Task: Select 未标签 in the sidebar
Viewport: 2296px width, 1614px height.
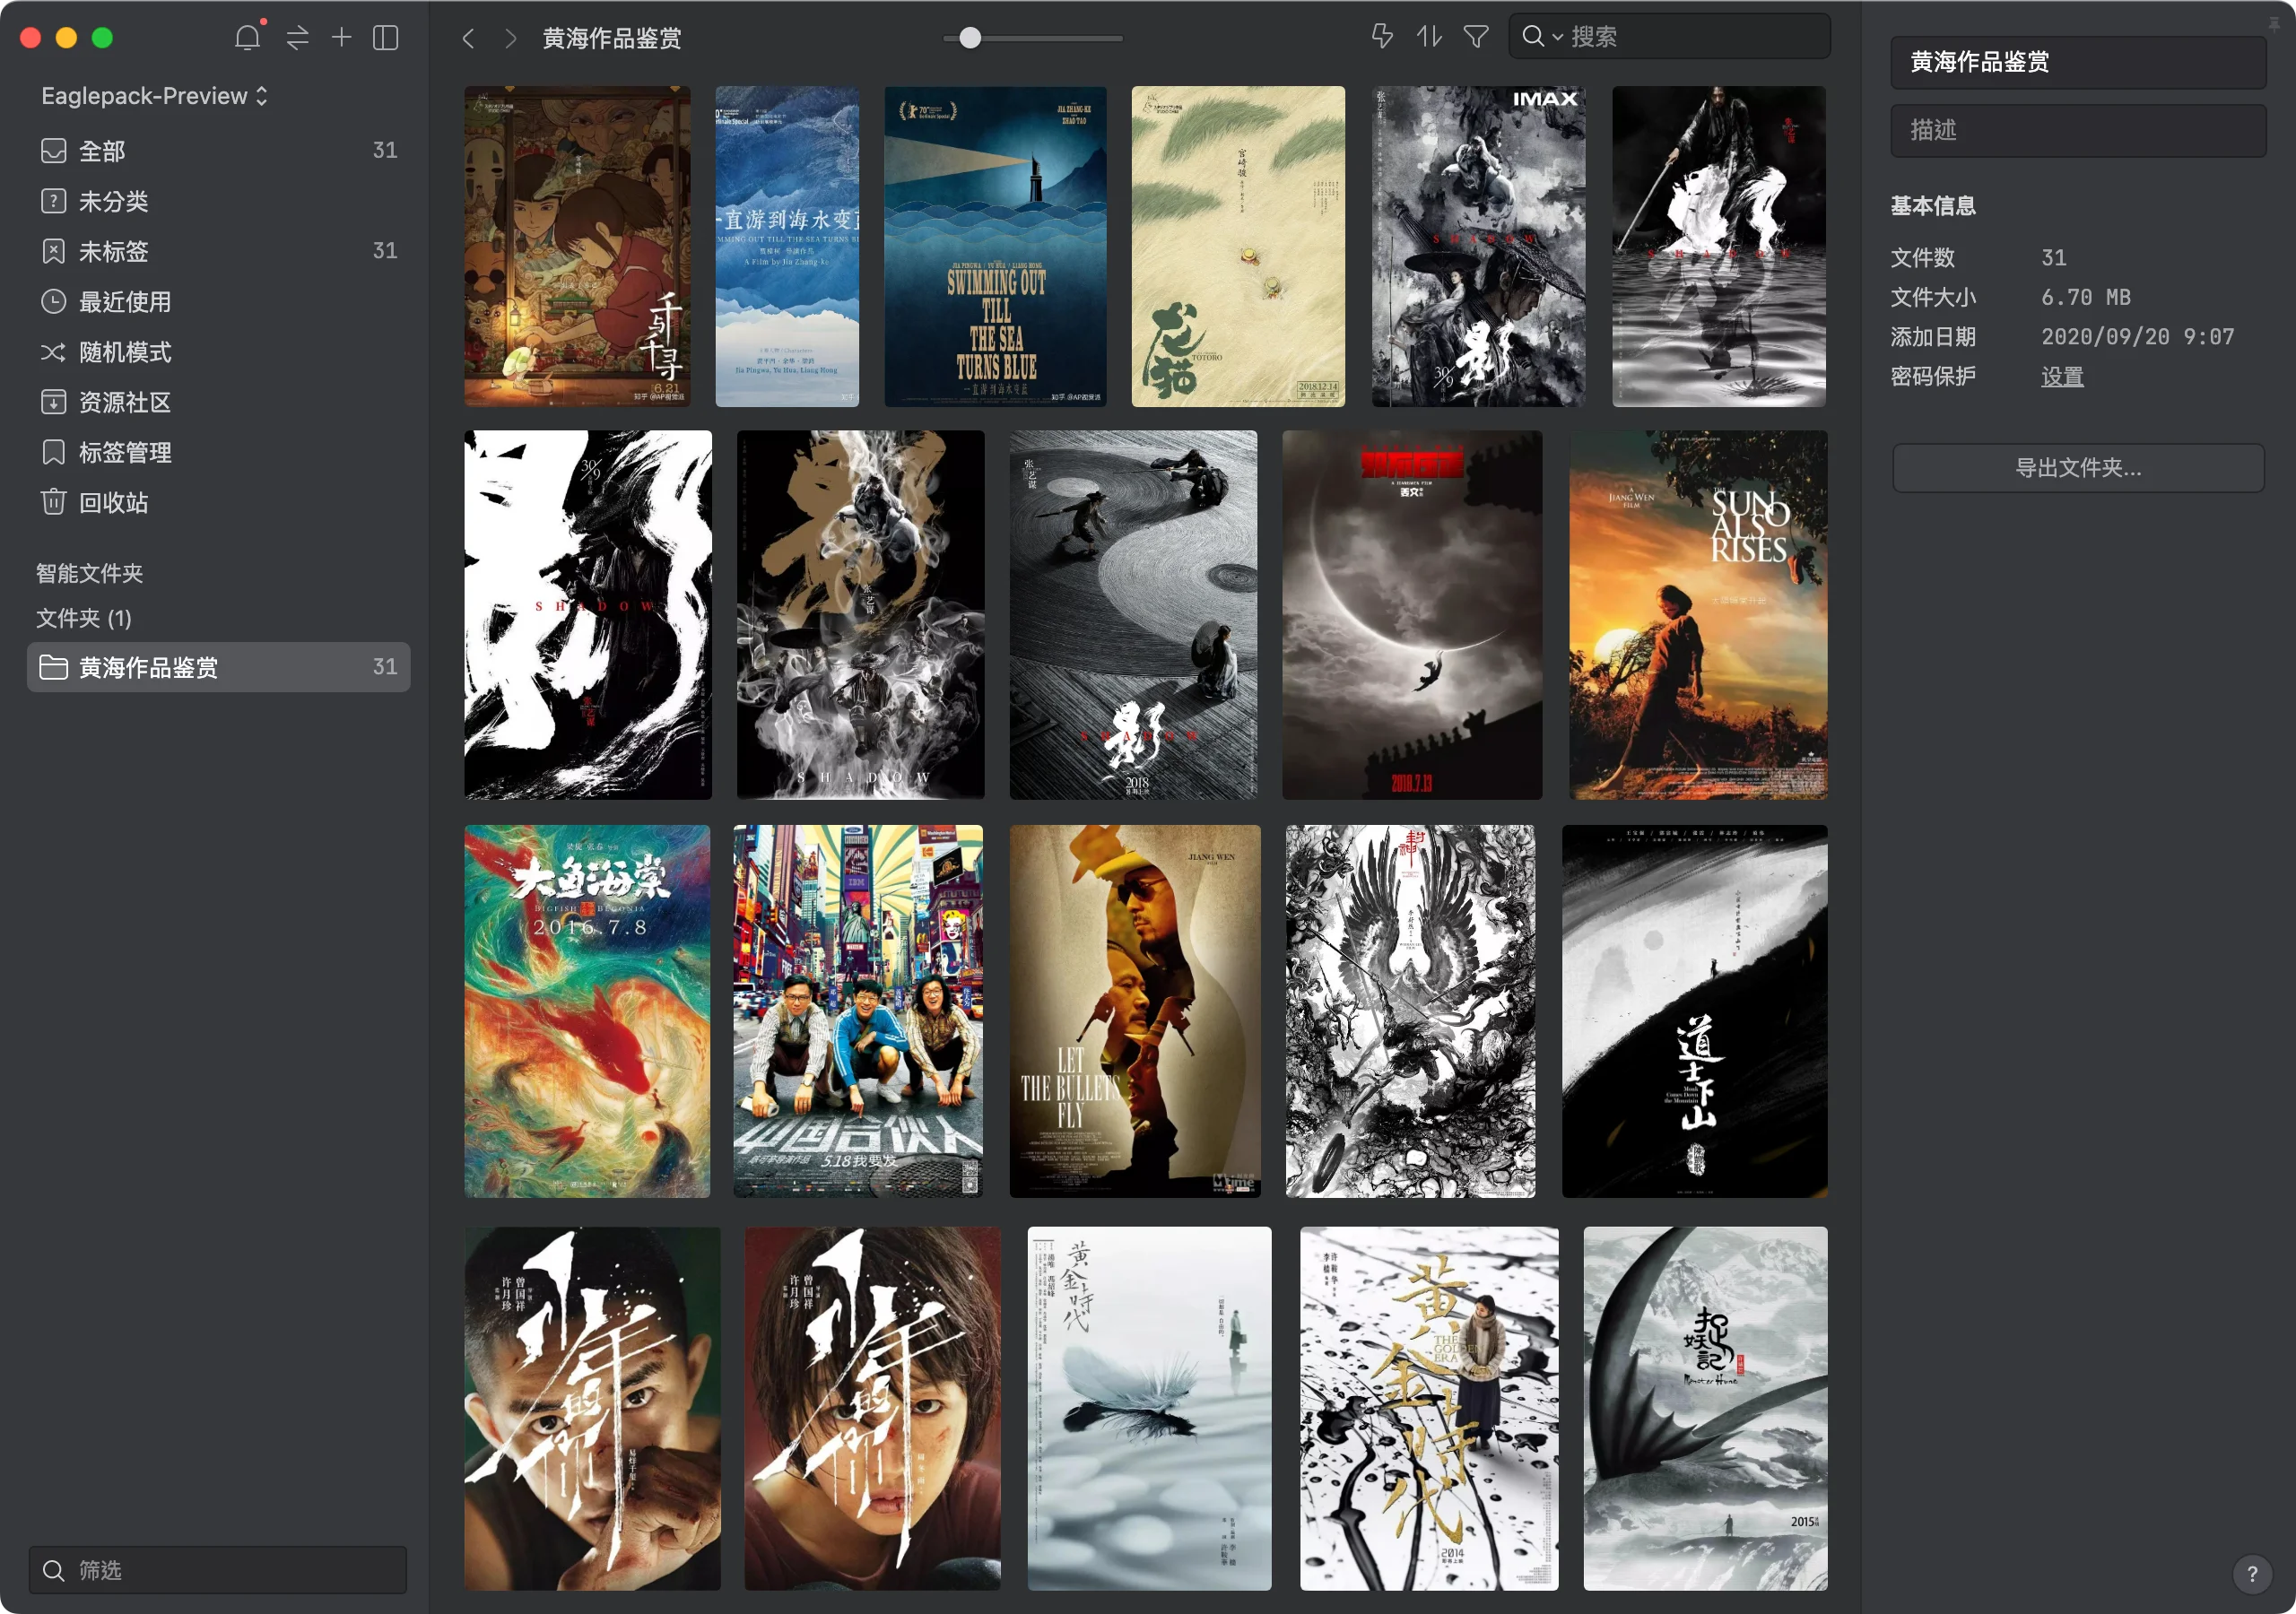Action: click(218, 251)
